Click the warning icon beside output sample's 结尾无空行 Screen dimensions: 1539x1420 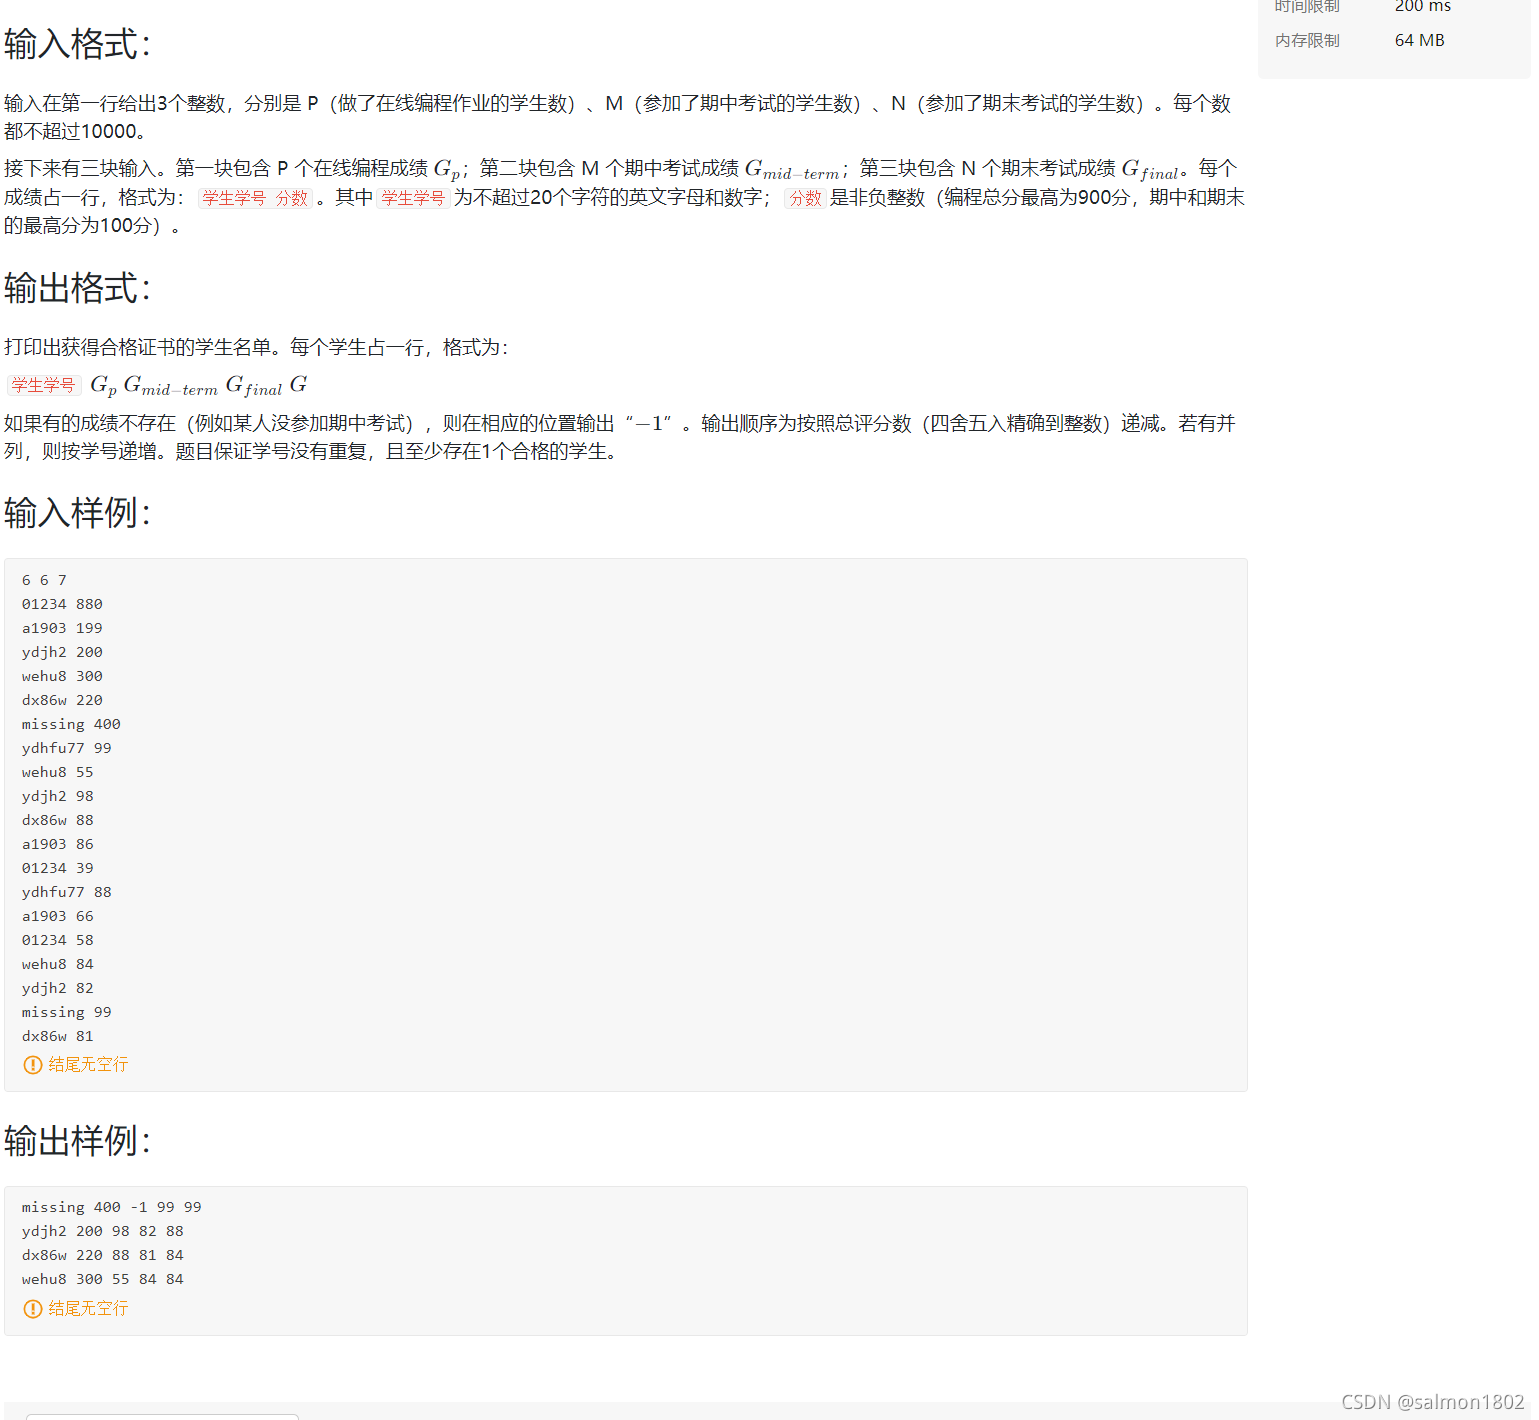[x=33, y=1309]
